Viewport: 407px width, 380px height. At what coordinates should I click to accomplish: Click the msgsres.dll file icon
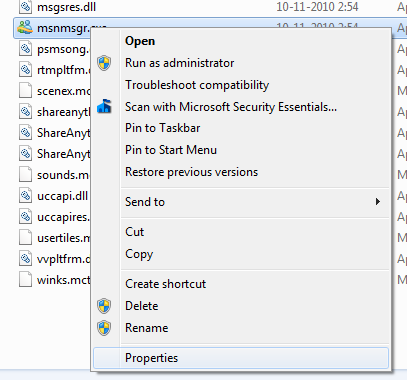[x=25, y=7]
